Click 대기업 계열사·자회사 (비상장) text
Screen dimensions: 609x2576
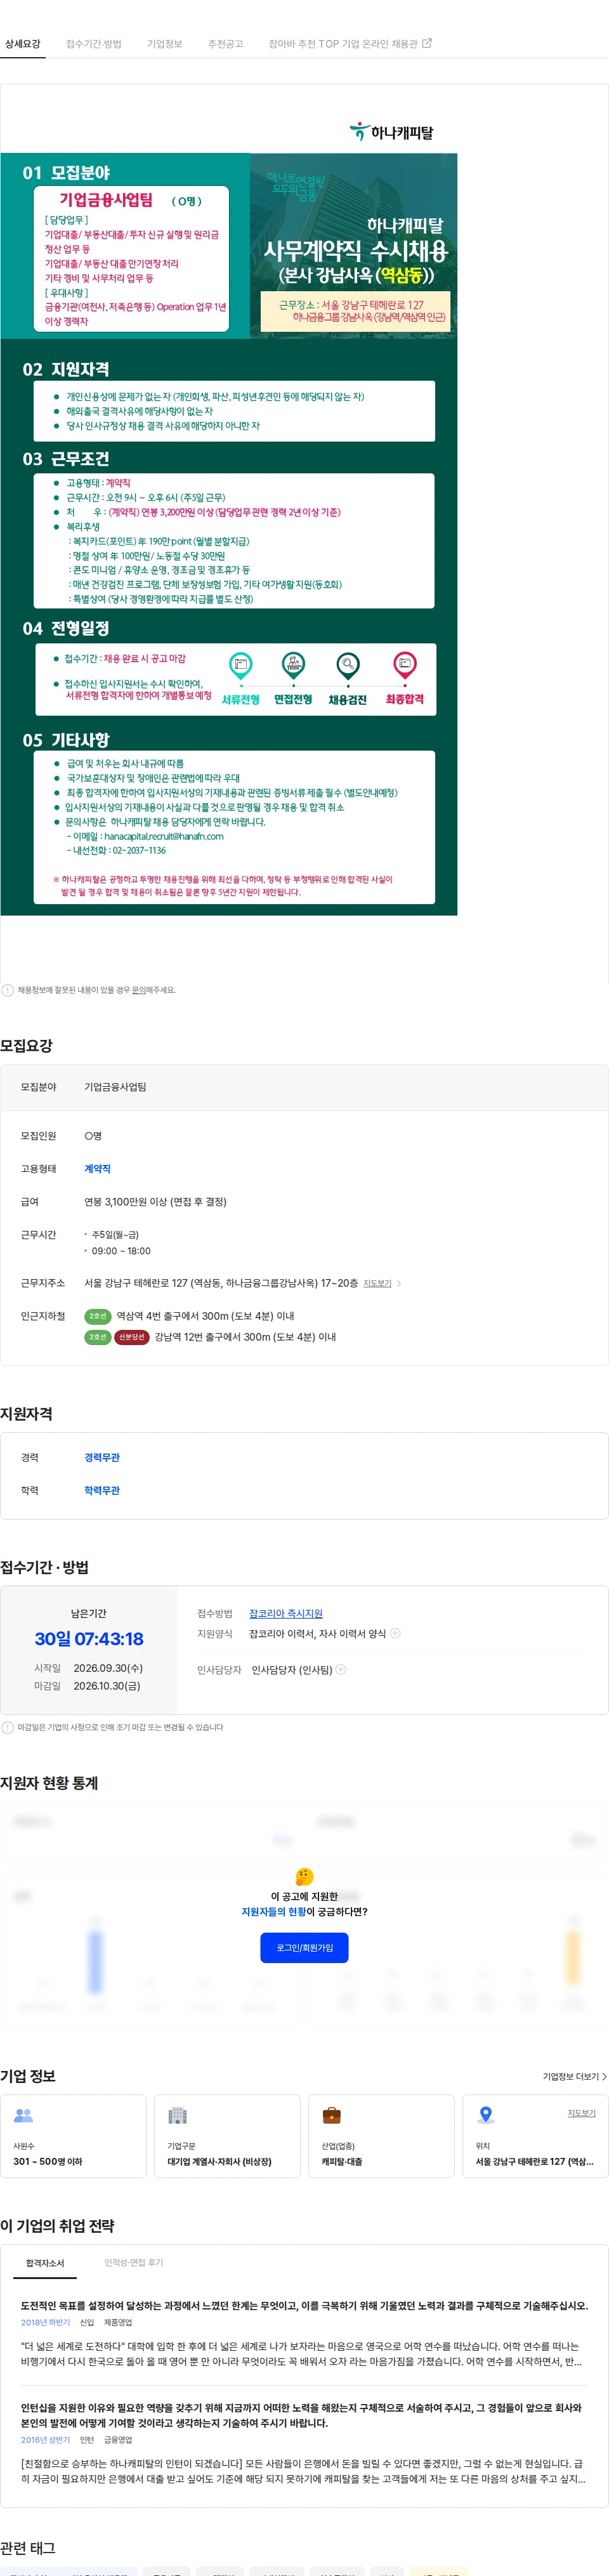(x=219, y=2161)
